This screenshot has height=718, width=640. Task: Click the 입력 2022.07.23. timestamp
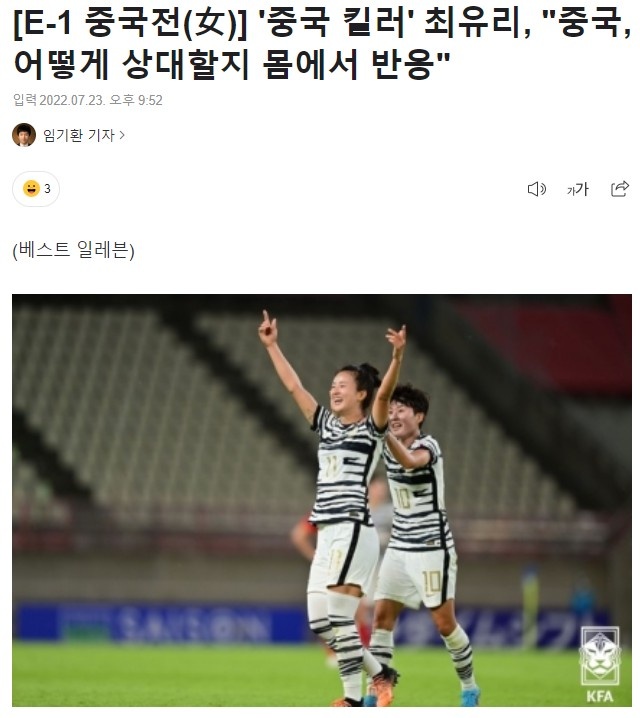58,100
